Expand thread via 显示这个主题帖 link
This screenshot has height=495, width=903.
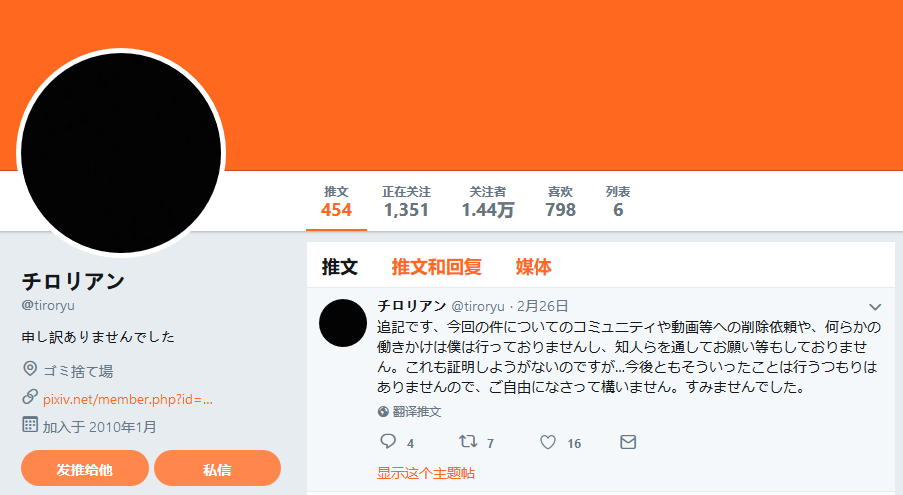click(426, 473)
